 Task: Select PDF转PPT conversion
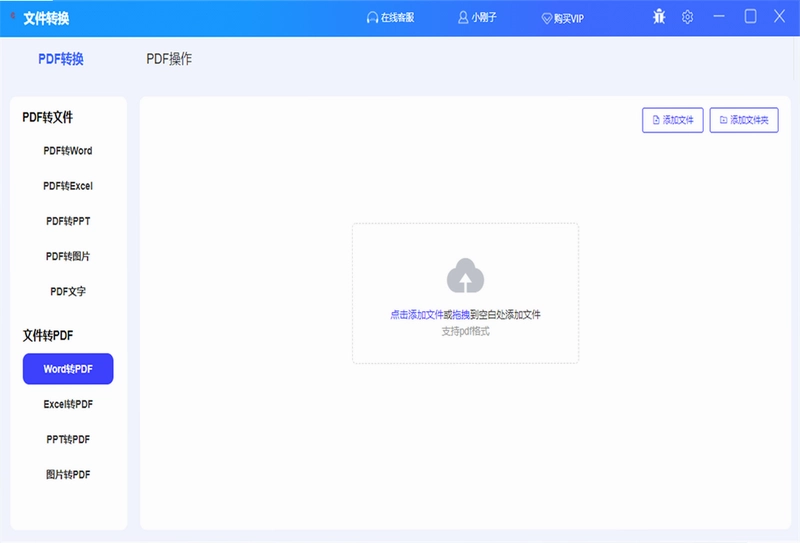(x=68, y=221)
